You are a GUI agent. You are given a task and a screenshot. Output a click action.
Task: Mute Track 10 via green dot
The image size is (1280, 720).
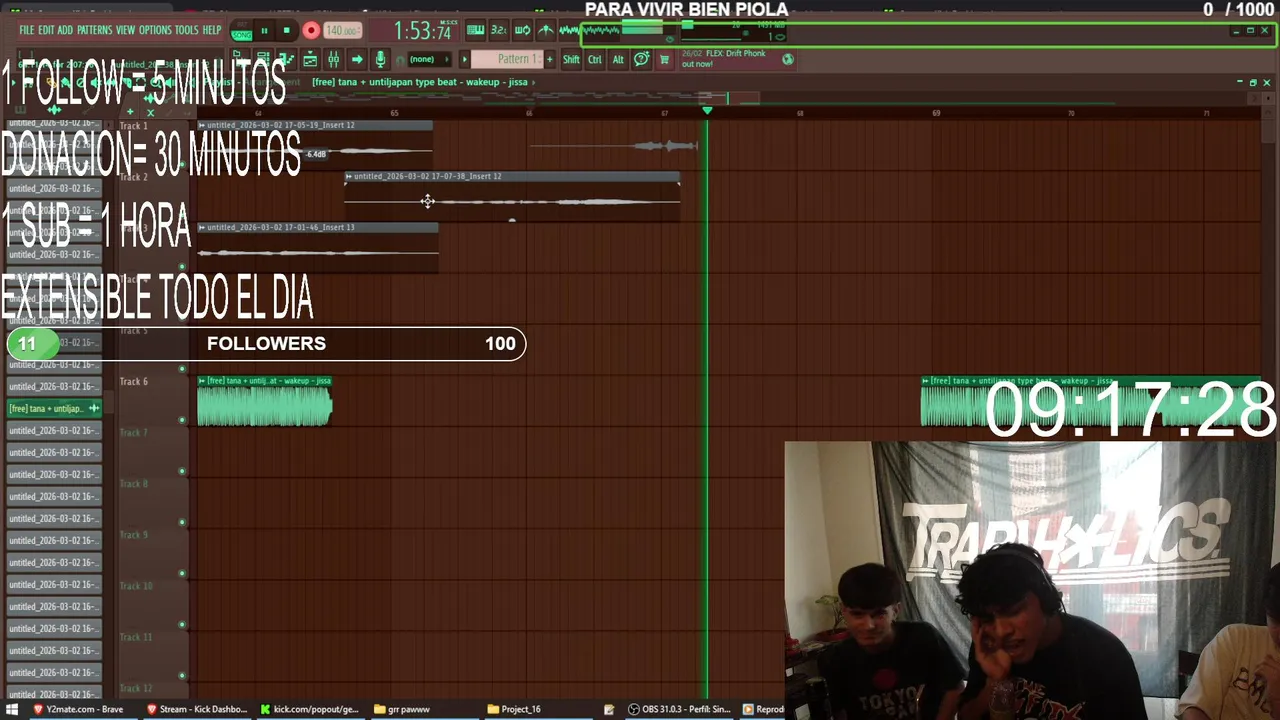click(x=182, y=624)
